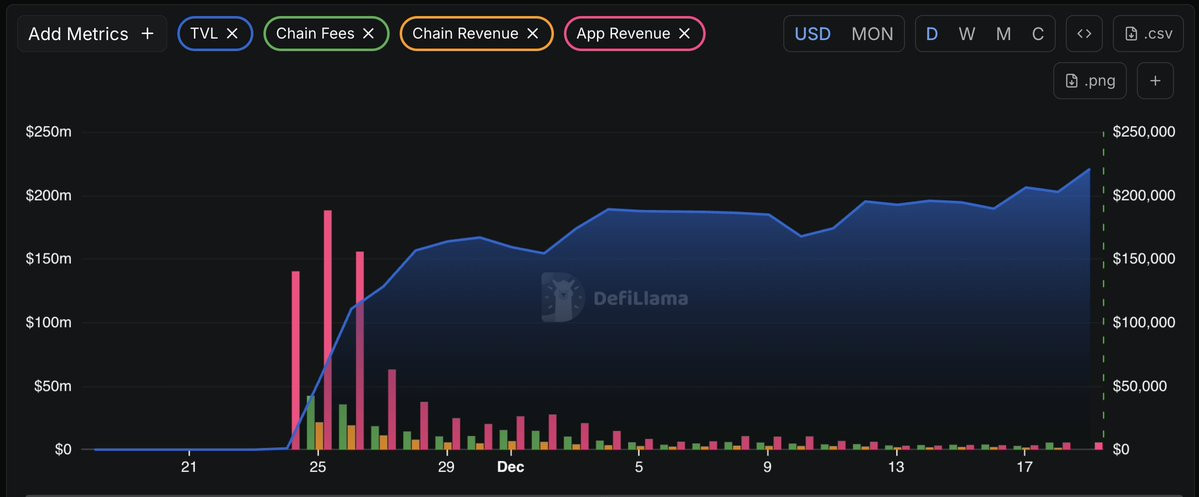The height and width of the screenshot is (497, 1199).
Task: Remove Chain Revenue metric via its X
Action: [x=533, y=34]
